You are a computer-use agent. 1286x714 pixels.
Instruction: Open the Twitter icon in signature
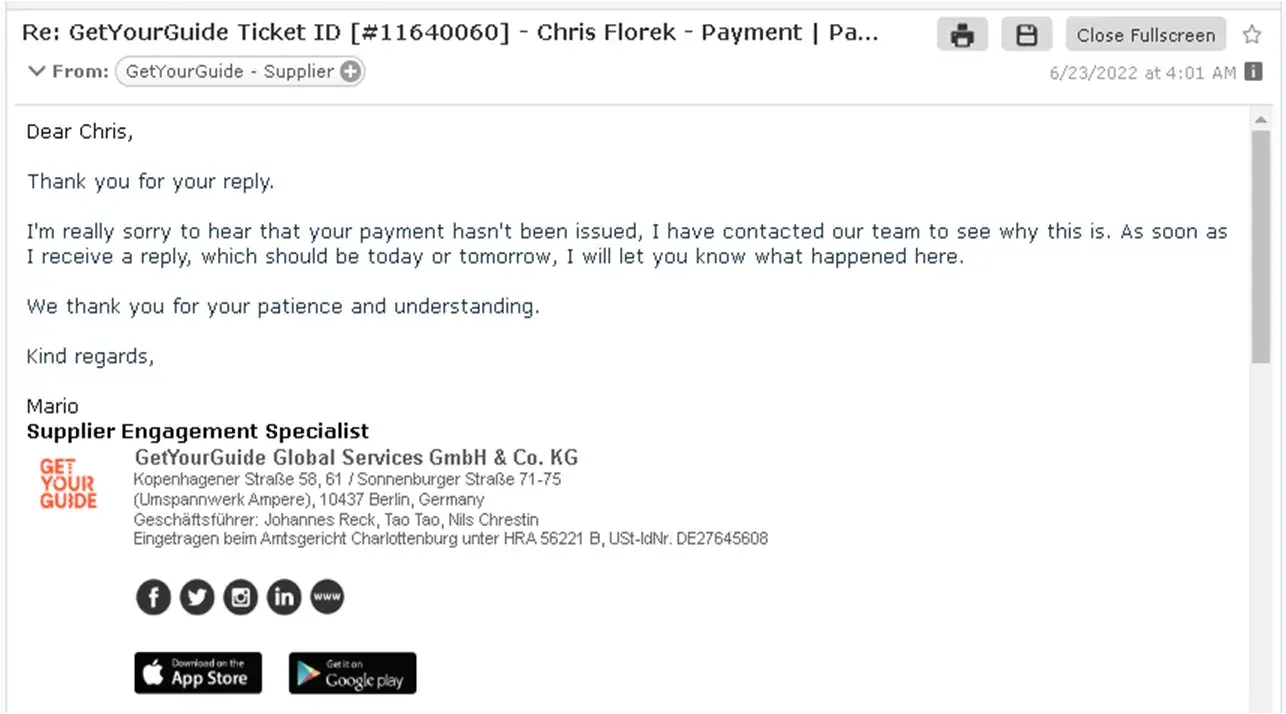197,598
